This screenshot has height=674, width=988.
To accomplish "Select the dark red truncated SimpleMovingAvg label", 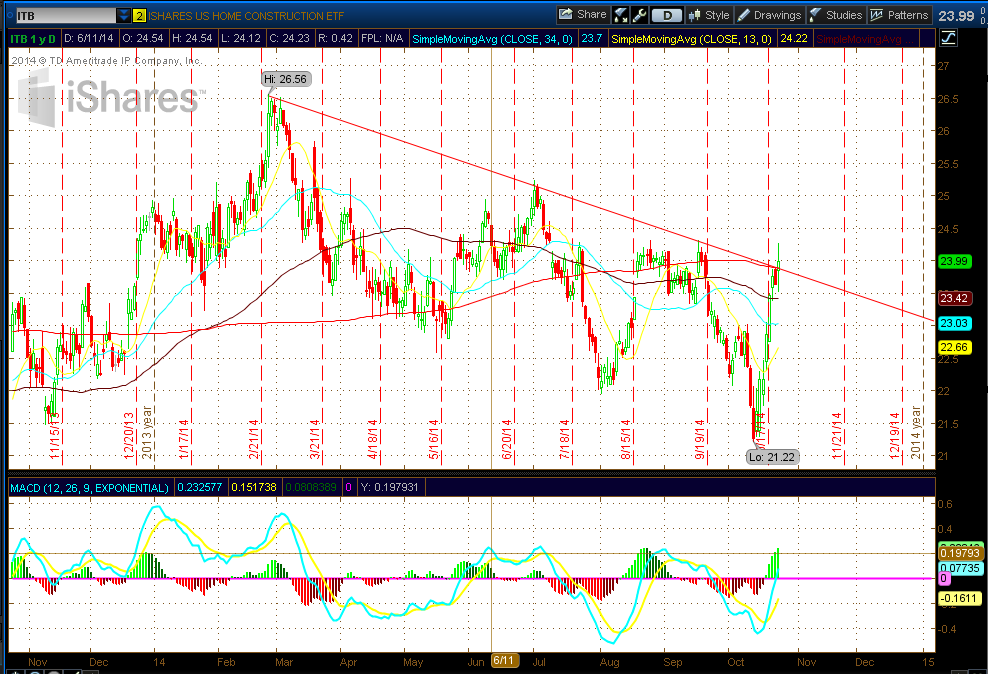I will pos(863,39).
